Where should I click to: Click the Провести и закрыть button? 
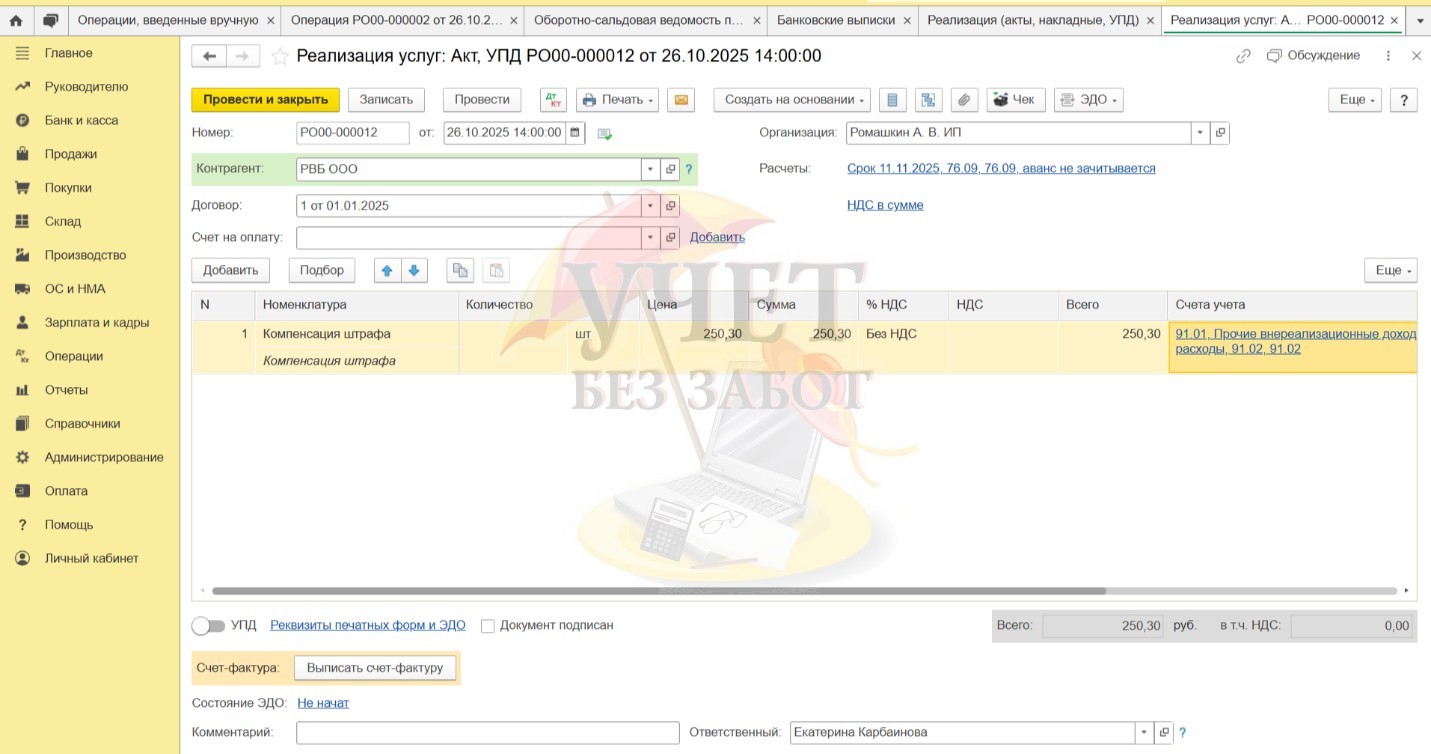click(265, 100)
